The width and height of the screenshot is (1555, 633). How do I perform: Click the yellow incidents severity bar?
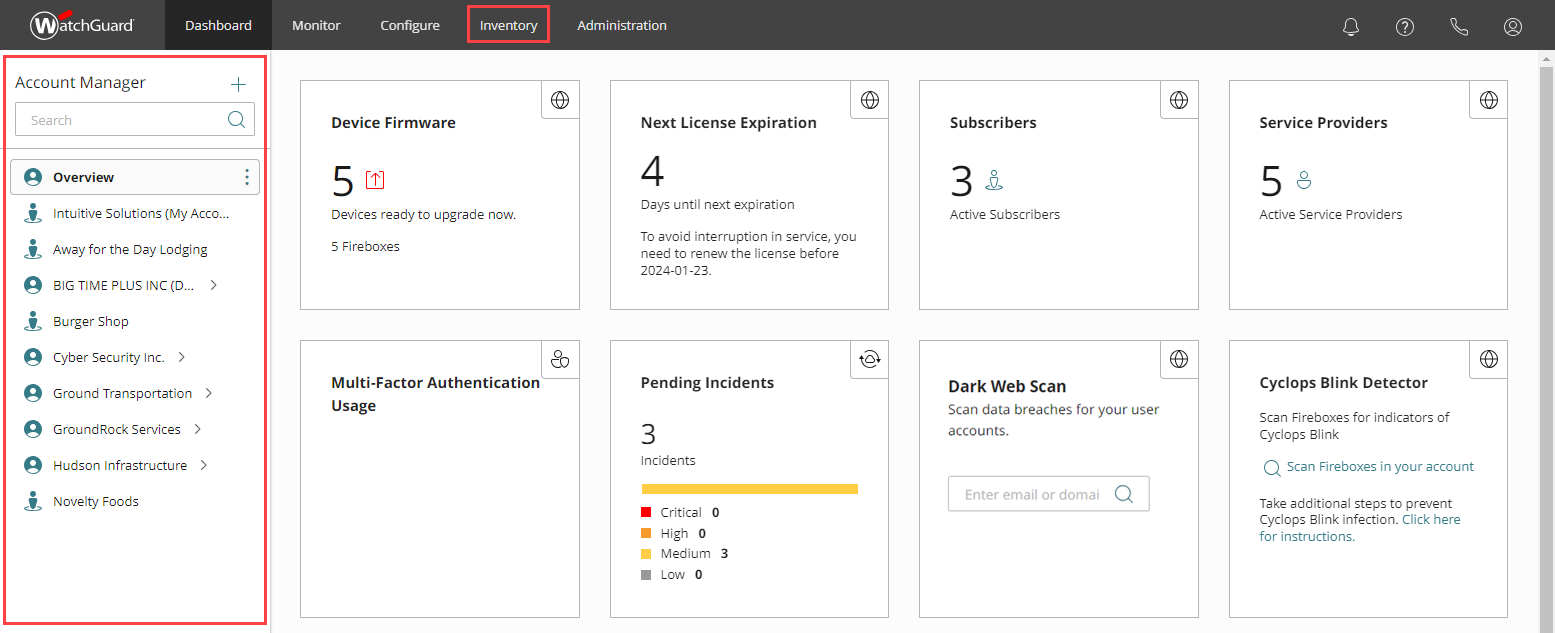749,488
